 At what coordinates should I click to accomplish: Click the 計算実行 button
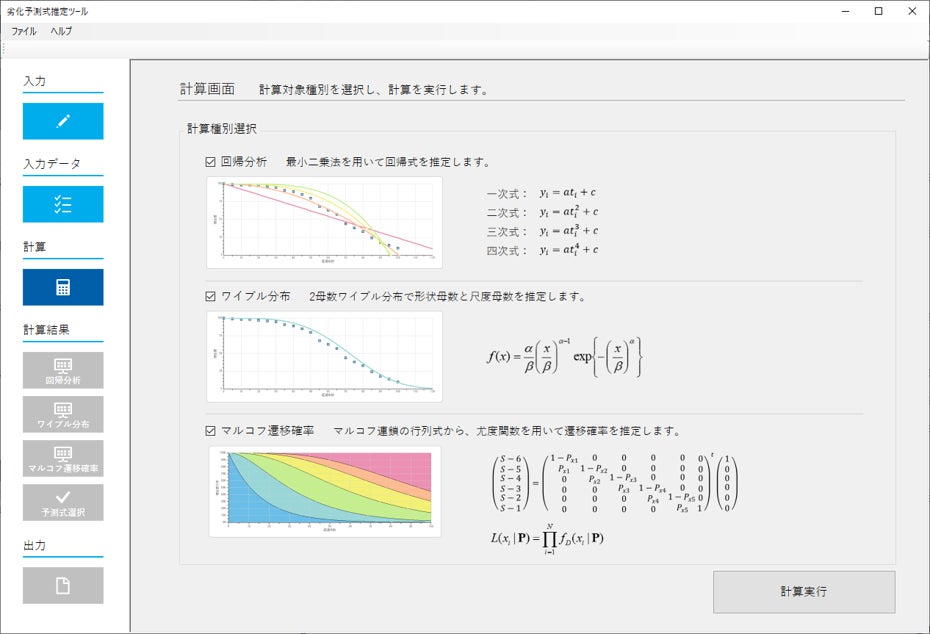point(804,591)
